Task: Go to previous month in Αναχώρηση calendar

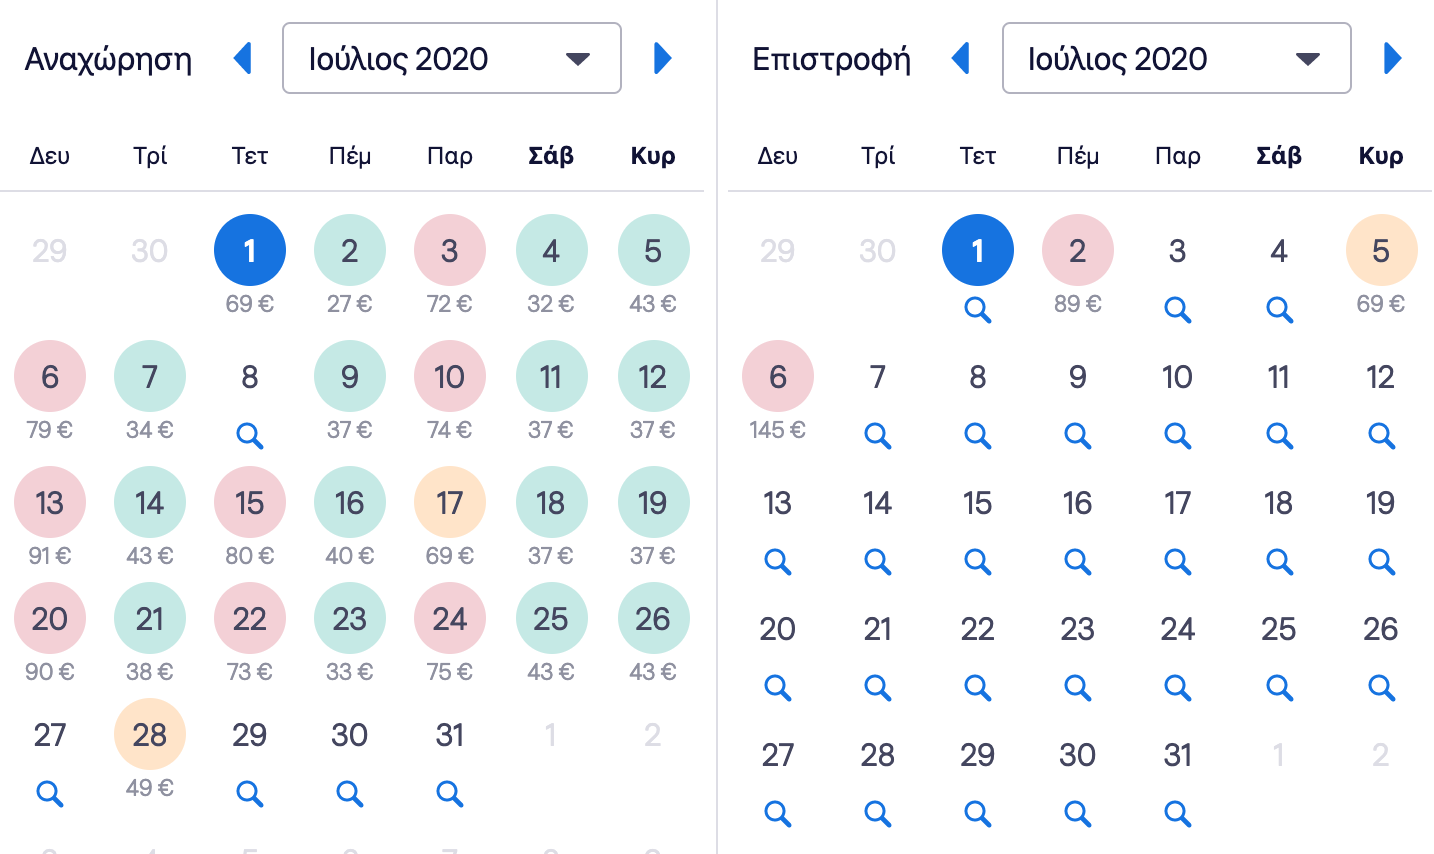Action: tap(242, 59)
